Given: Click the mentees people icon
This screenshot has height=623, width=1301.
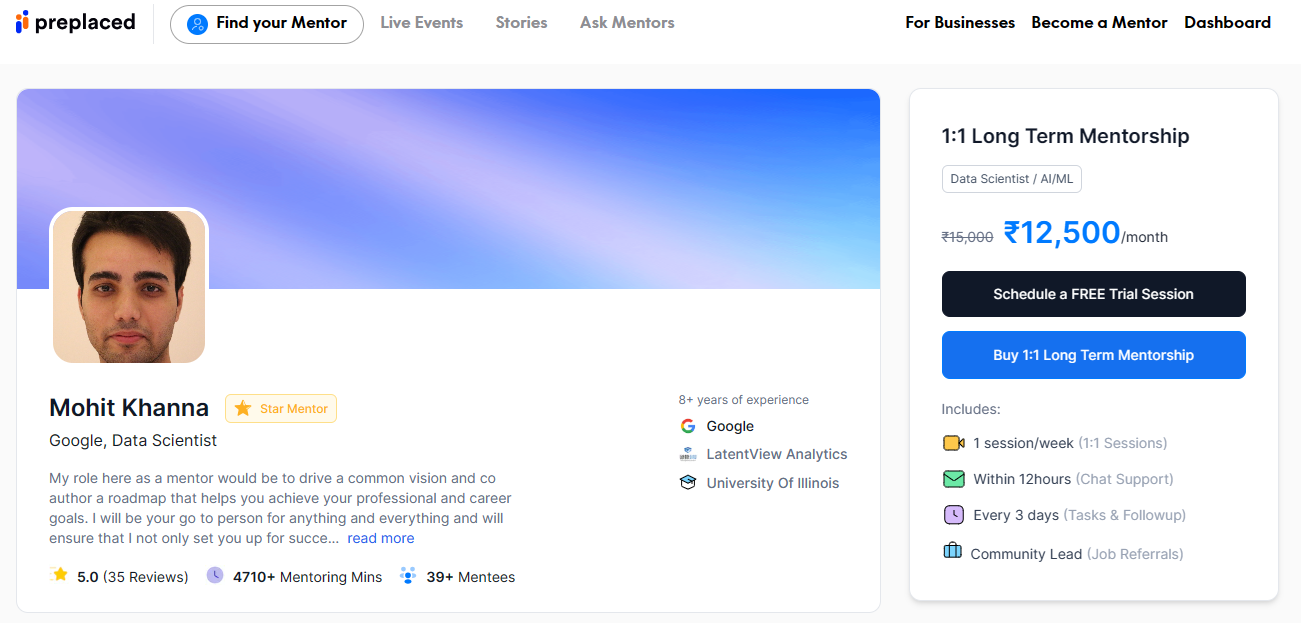Looking at the screenshot, I should coord(407,575).
